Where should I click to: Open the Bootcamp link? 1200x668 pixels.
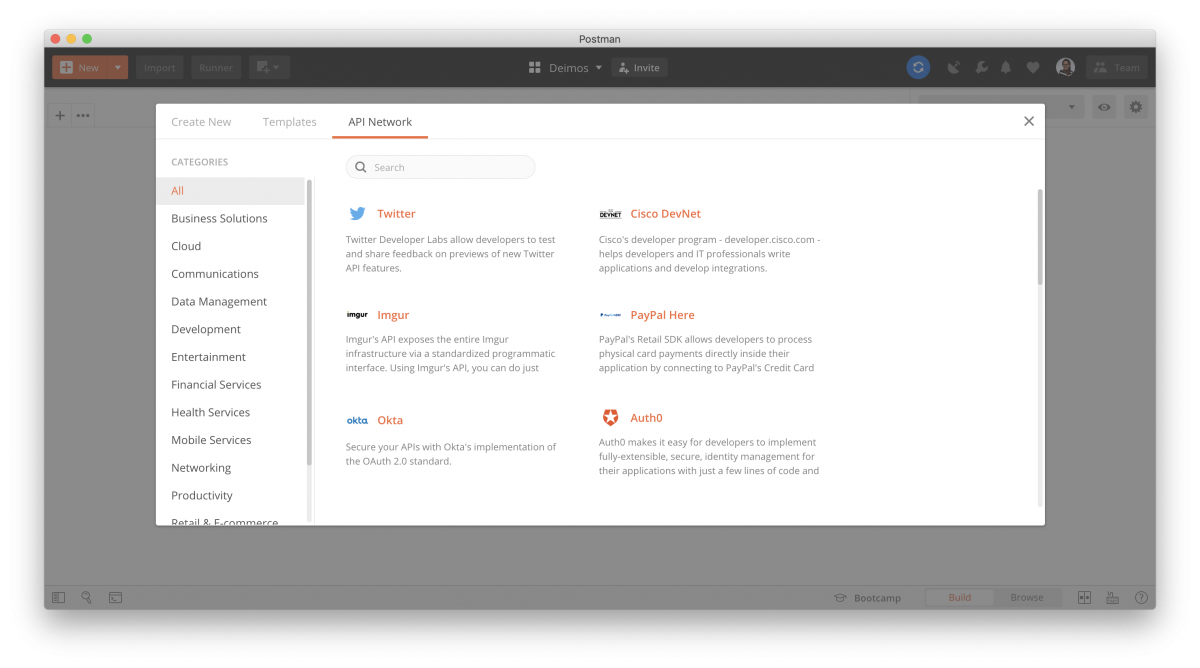[x=867, y=598]
